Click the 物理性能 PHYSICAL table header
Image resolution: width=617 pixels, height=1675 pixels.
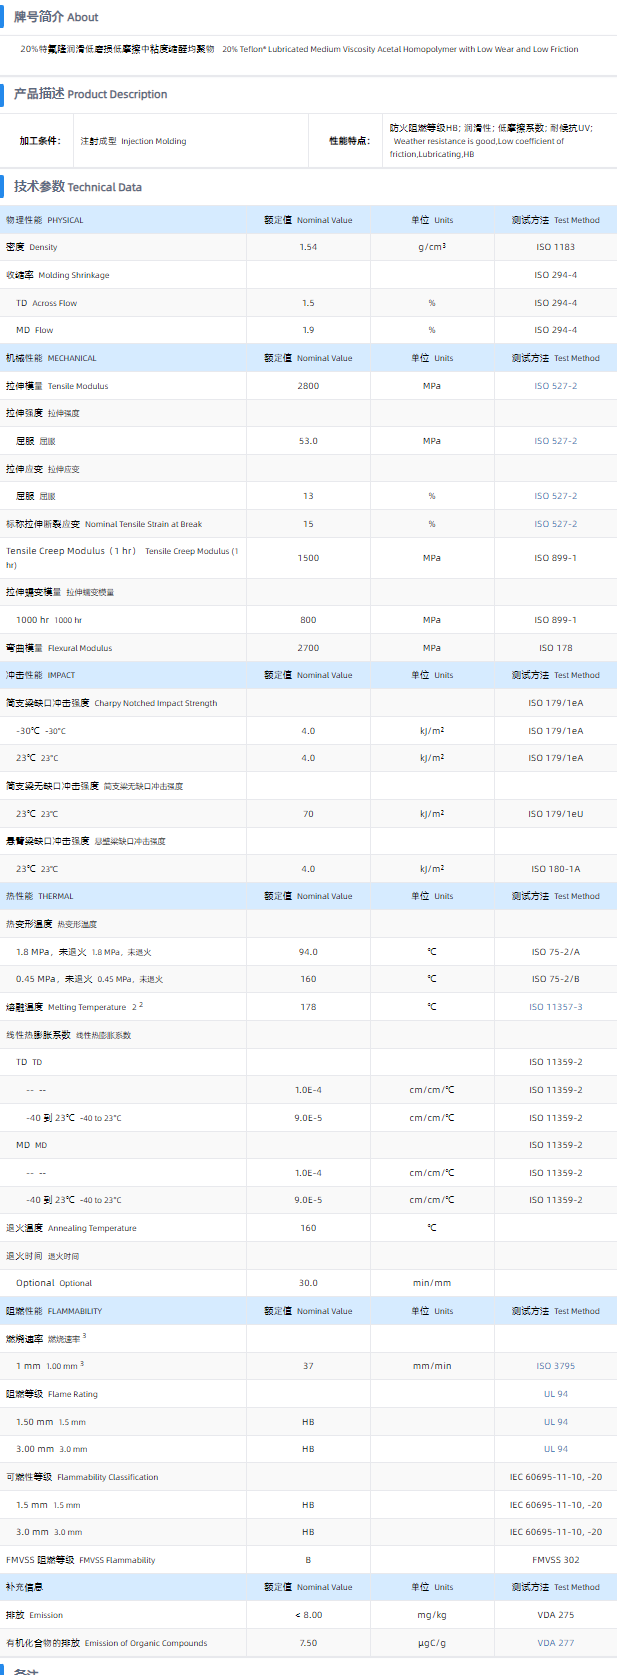(x=45, y=220)
